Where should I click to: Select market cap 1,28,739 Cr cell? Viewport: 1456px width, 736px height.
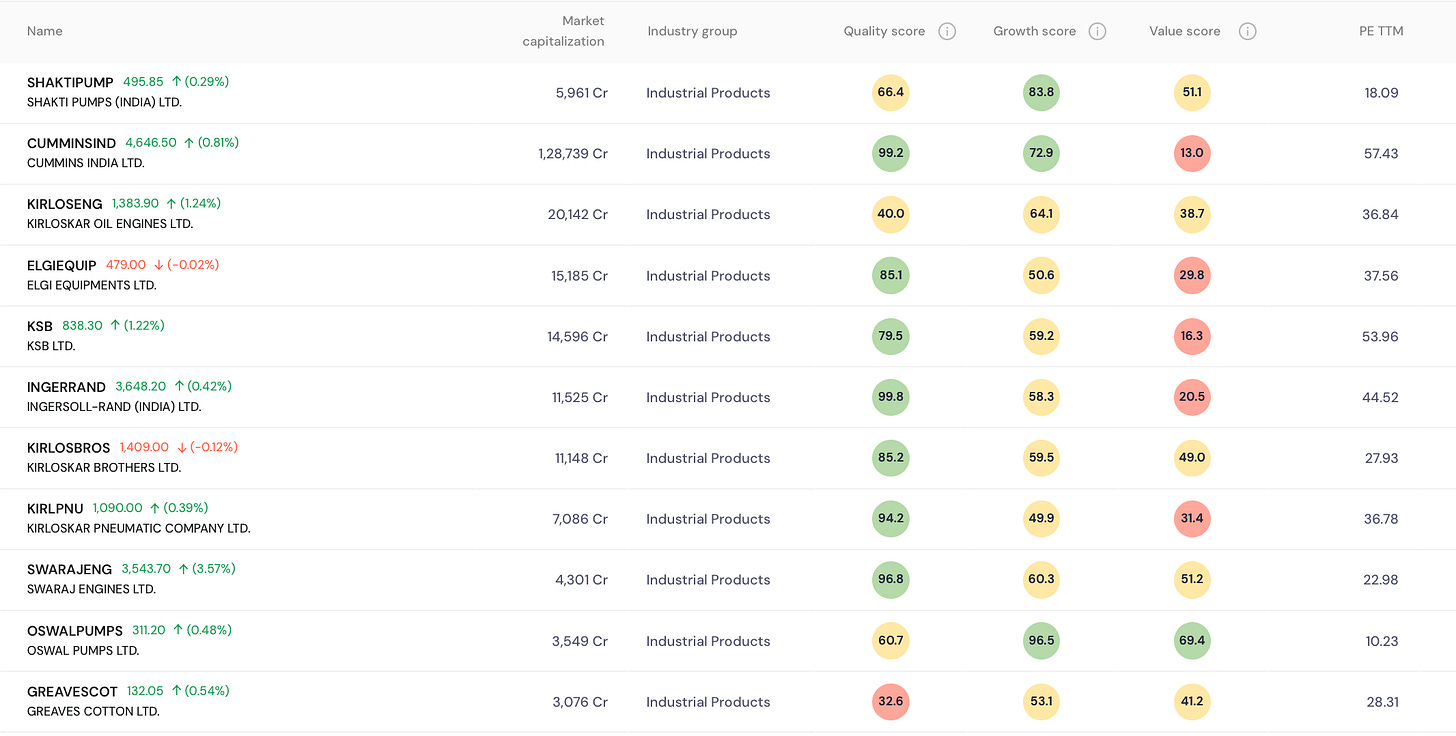coord(573,154)
